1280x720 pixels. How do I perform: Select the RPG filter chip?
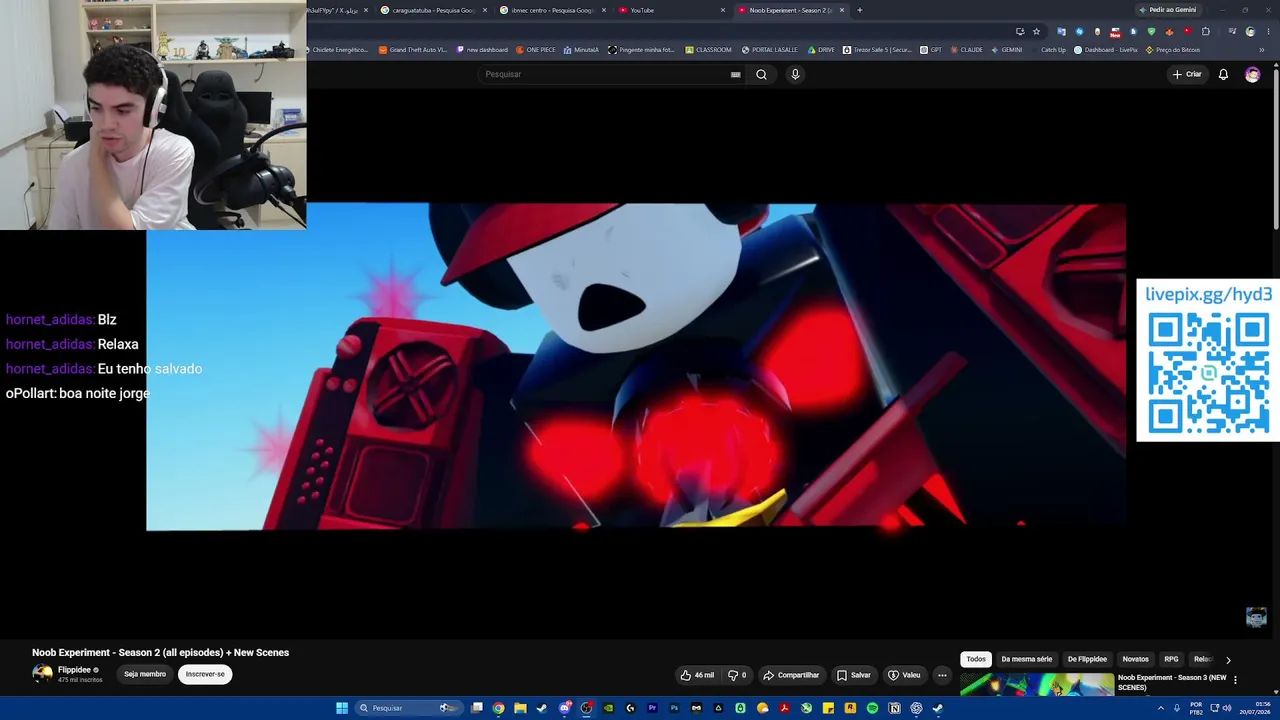(1171, 659)
